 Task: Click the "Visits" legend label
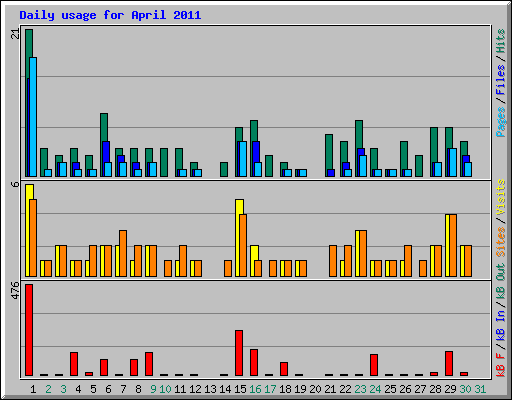tap(501, 197)
